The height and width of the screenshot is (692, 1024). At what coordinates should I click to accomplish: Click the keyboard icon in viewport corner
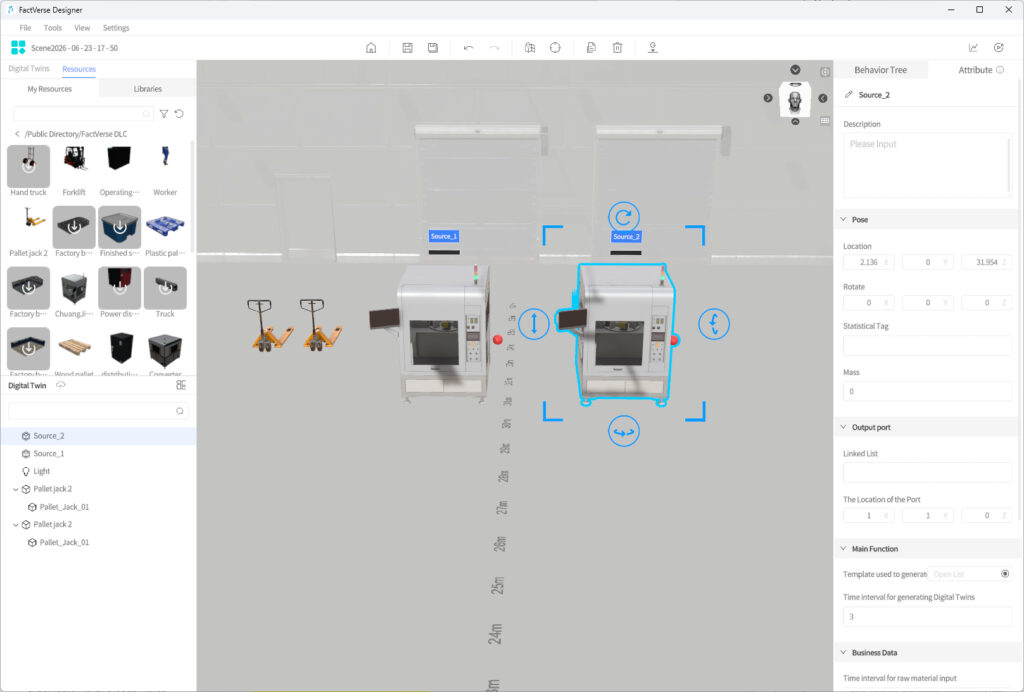coord(825,121)
